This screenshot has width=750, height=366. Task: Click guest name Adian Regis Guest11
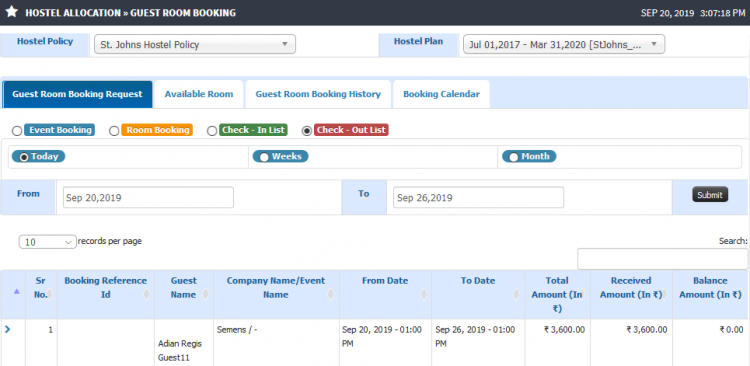click(181, 351)
